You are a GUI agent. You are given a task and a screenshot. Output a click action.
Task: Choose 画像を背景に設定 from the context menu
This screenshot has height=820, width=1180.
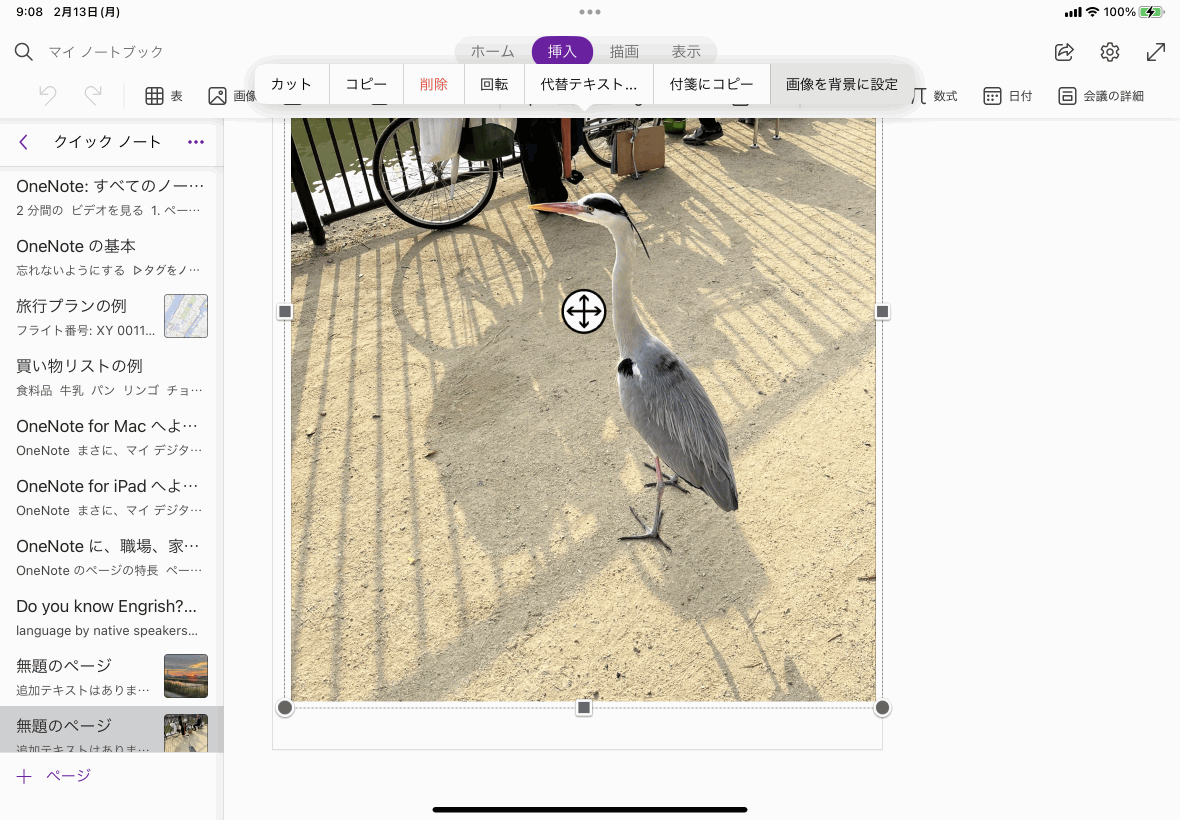point(842,84)
